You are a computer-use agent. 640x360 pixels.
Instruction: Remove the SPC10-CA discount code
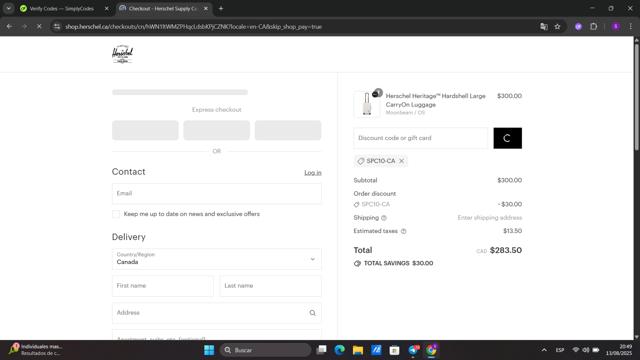(x=402, y=161)
